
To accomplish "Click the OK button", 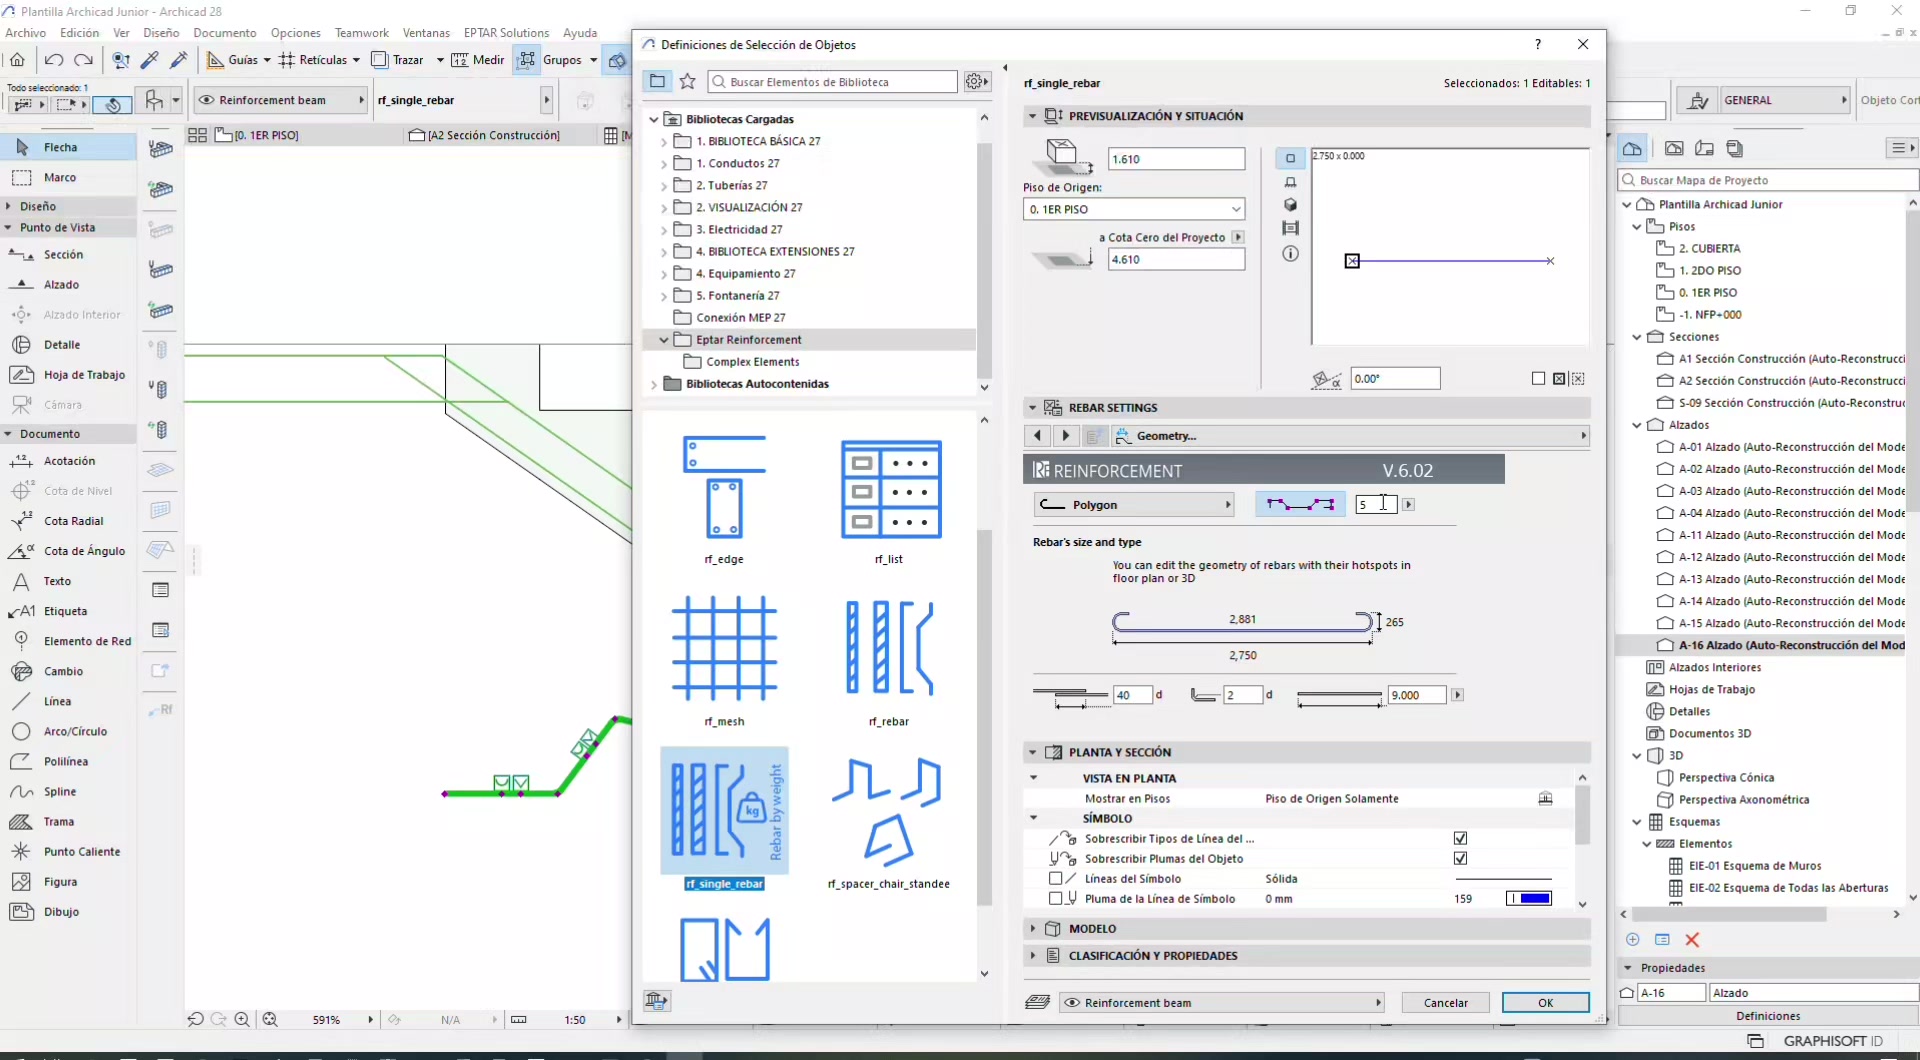I will coord(1546,1003).
